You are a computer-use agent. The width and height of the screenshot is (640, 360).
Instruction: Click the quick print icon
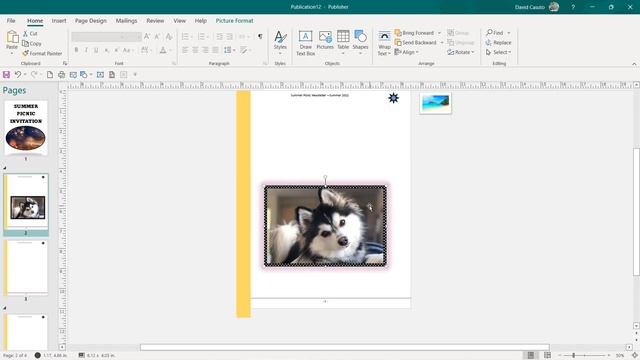[x=61, y=75]
